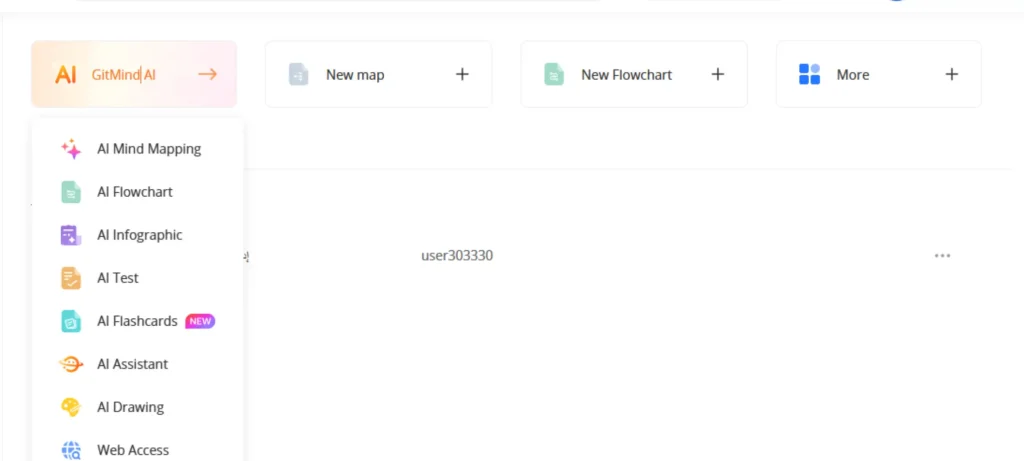
Task: Open the AI Flashcards menu item
Action: (x=137, y=321)
